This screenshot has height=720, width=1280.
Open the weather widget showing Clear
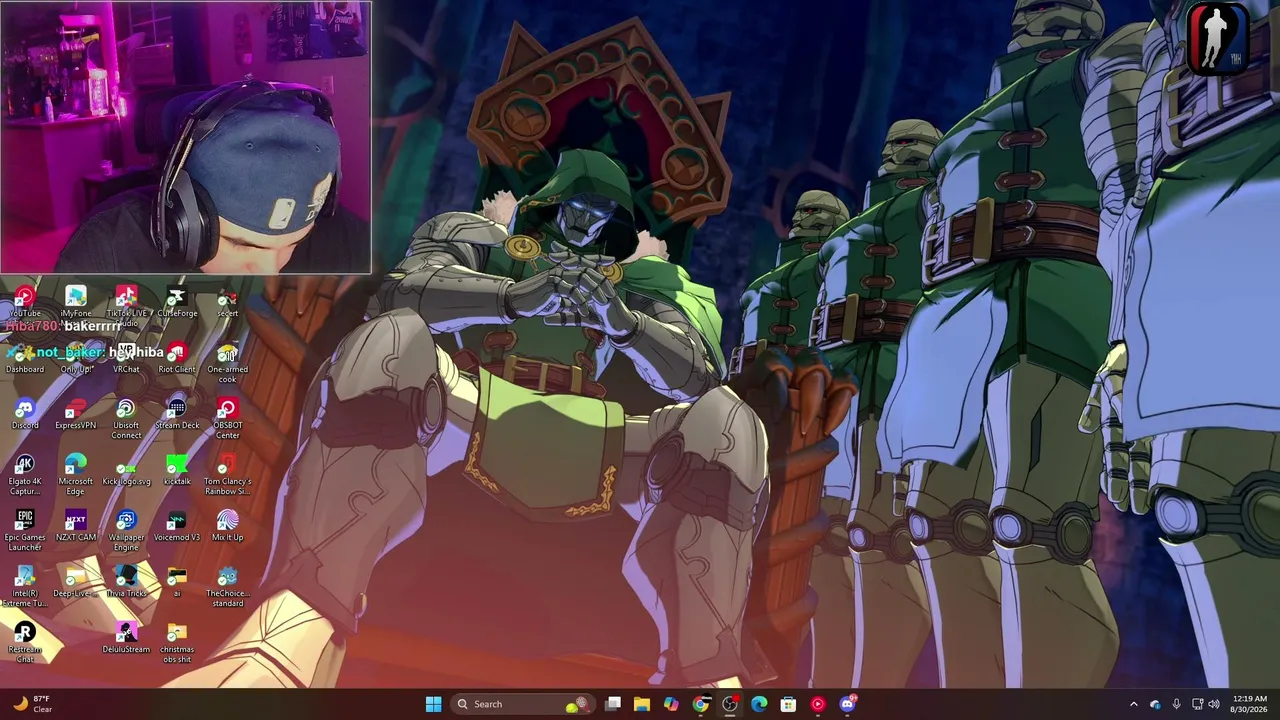point(32,704)
